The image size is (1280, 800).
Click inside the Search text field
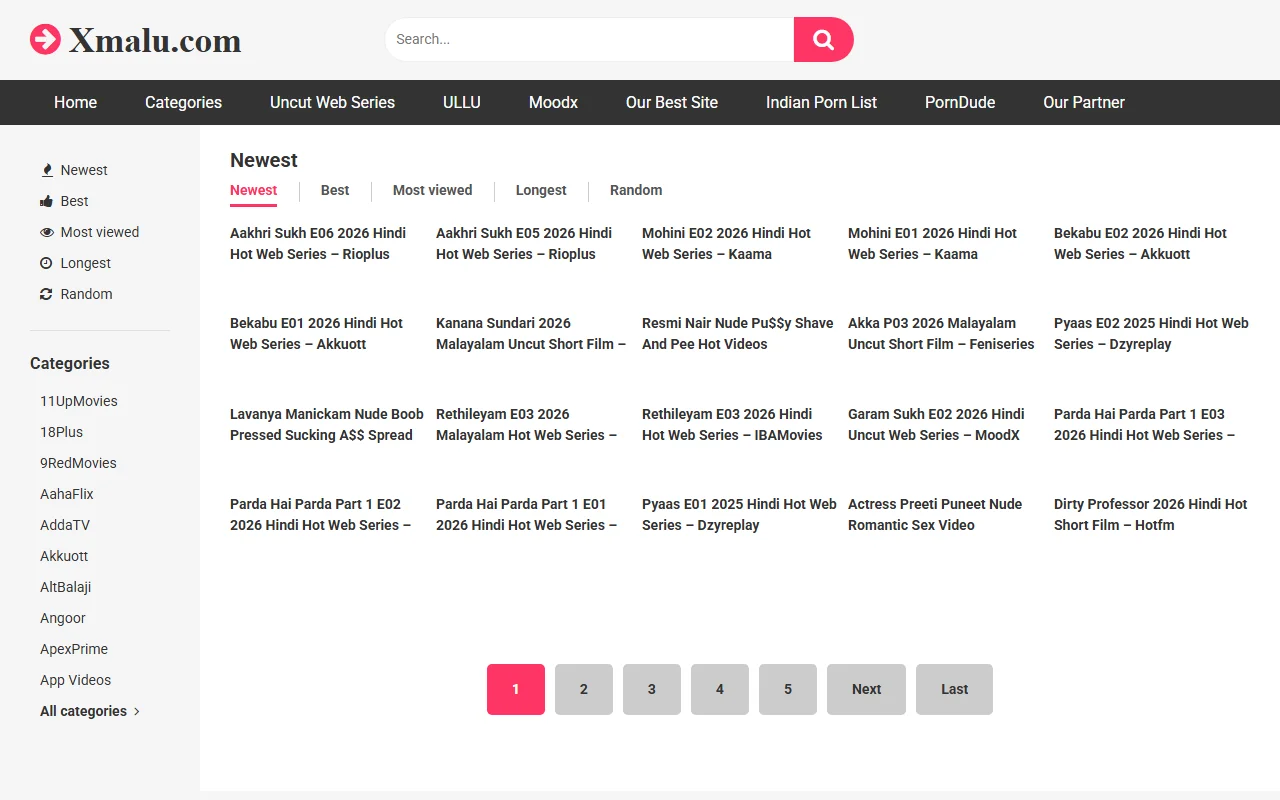click(x=590, y=40)
